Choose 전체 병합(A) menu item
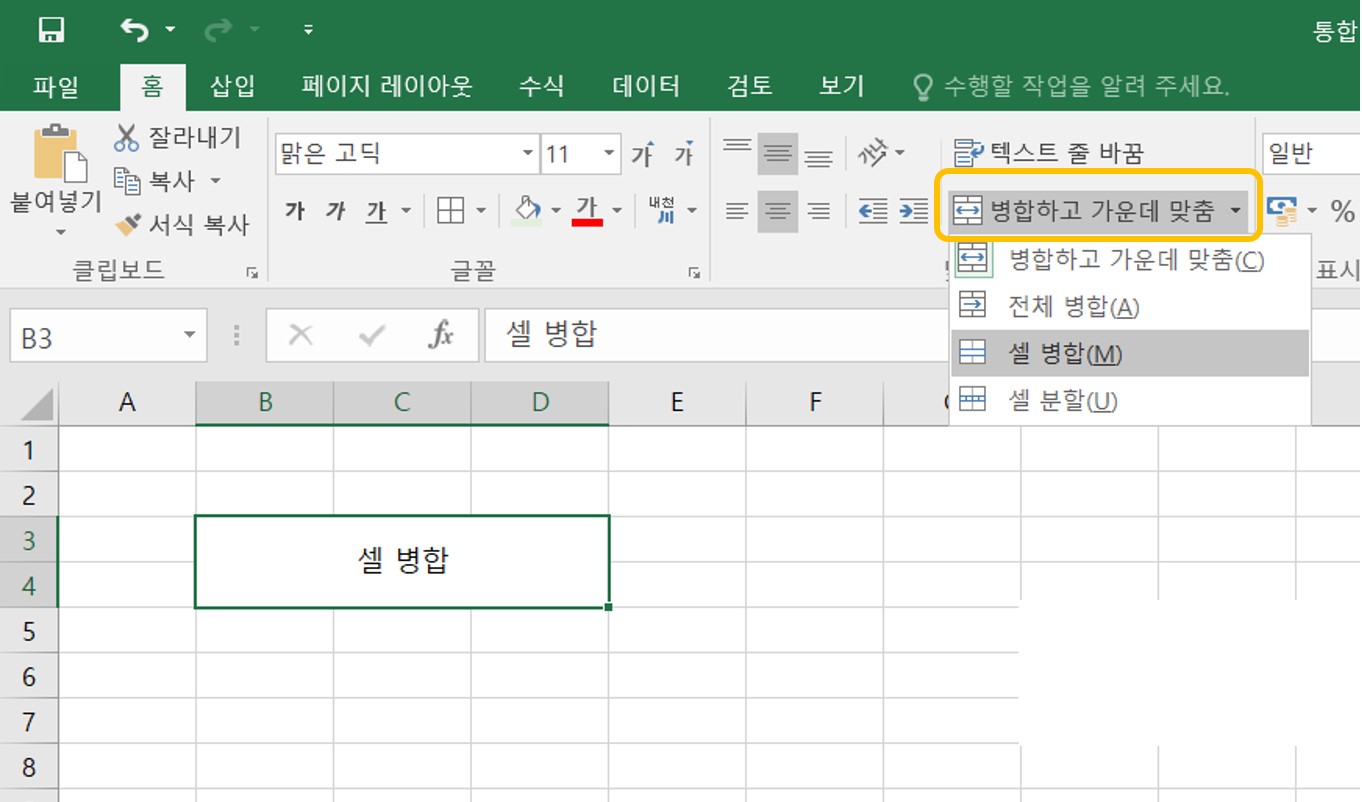Screen dimensions: 1362x802 point(1130,307)
